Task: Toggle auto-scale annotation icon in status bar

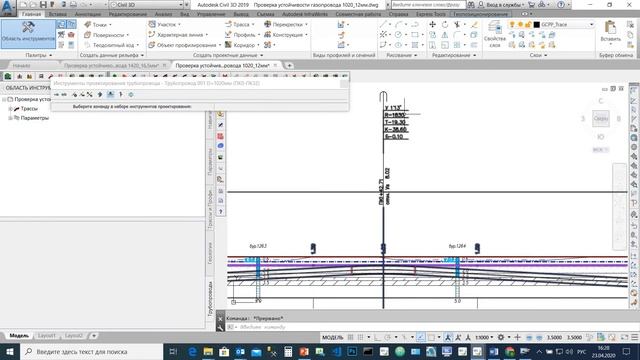Action: click(x=468, y=337)
